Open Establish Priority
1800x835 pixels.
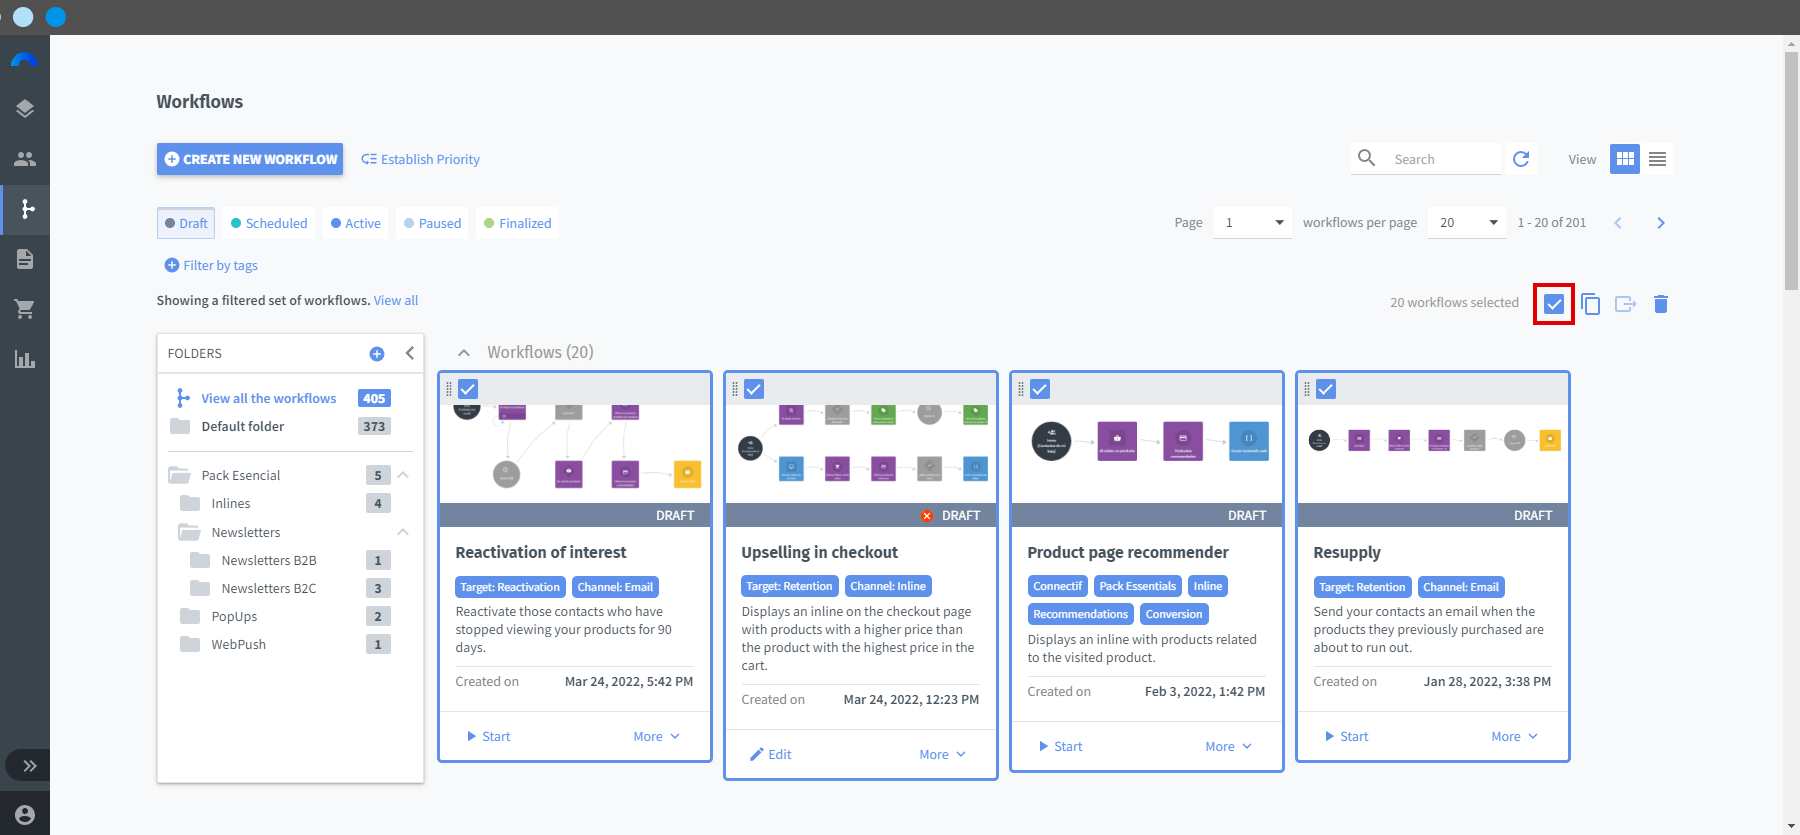click(420, 159)
